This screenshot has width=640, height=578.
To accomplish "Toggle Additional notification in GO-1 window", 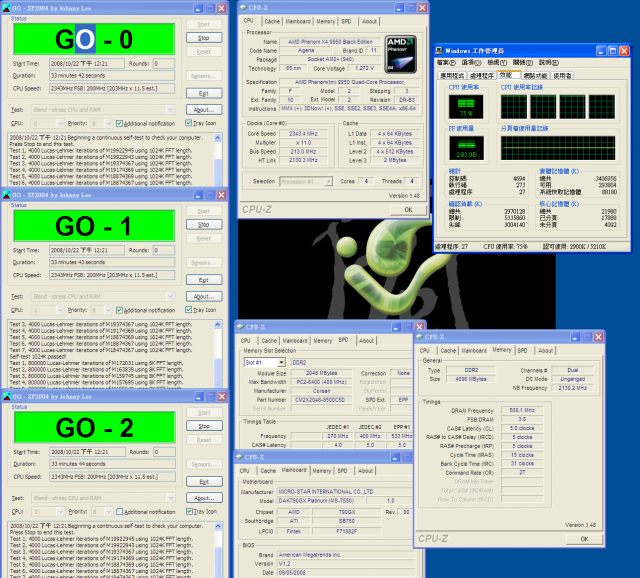I will (119, 310).
